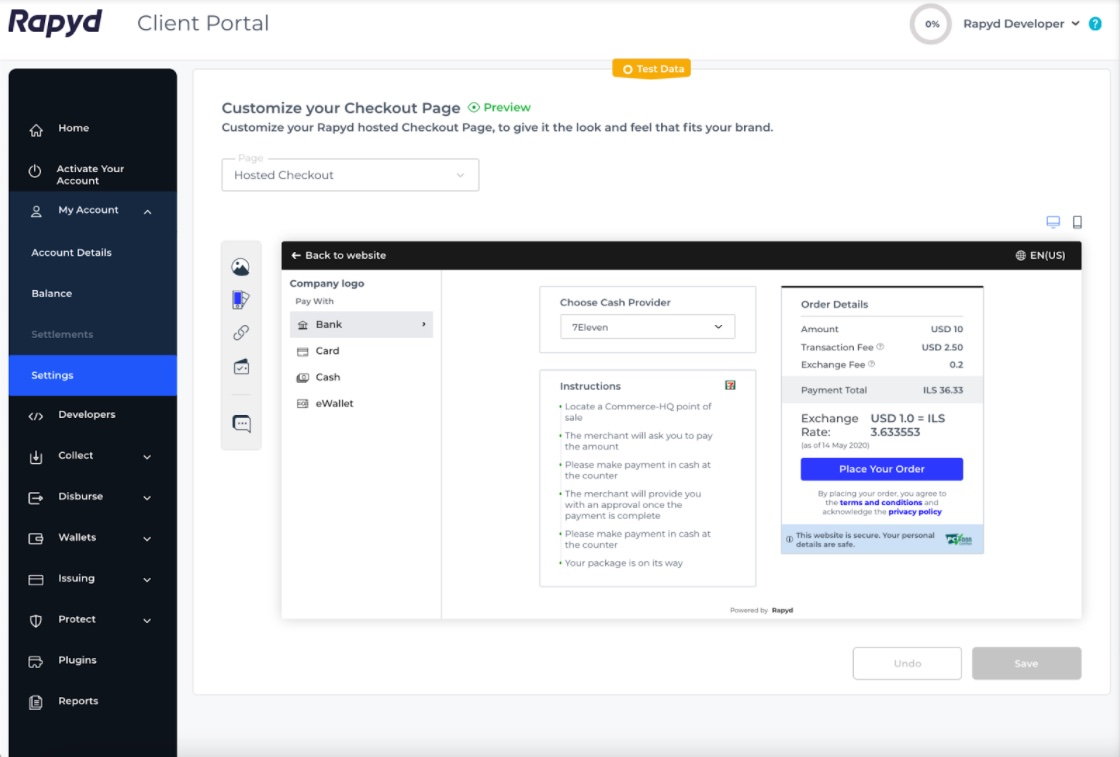Expand the Wallets sidebar section
This screenshot has width=1120, height=757.
(x=147, y=538)
